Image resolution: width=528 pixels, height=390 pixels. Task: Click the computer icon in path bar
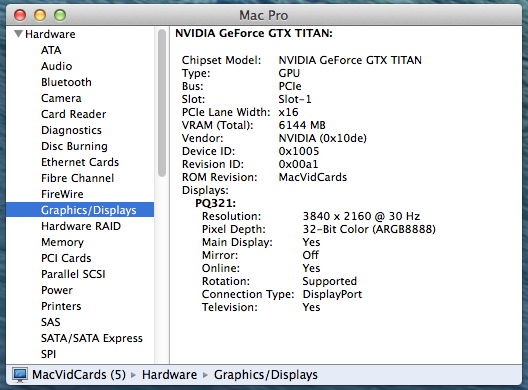pyautogui.click(x=20, y=375)
